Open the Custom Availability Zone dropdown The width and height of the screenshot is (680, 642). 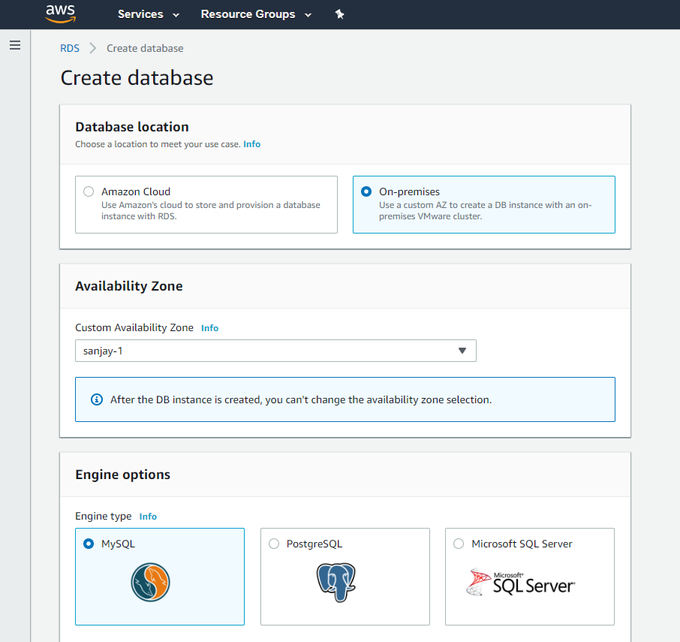tap(276, 350)
